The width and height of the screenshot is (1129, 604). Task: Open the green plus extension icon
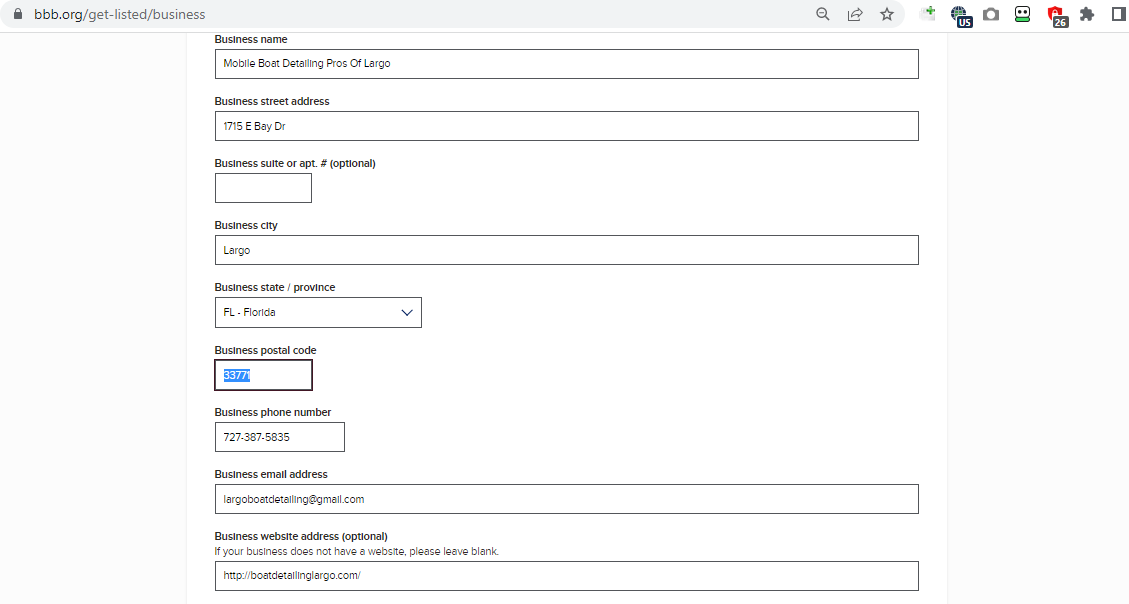pos(928,14)
